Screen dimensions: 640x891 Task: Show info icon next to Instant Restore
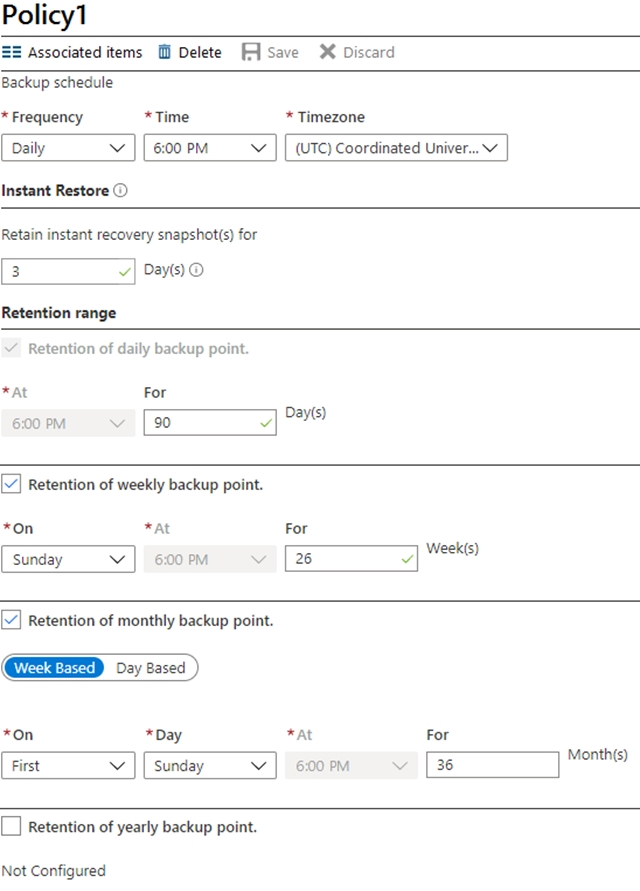120,190
